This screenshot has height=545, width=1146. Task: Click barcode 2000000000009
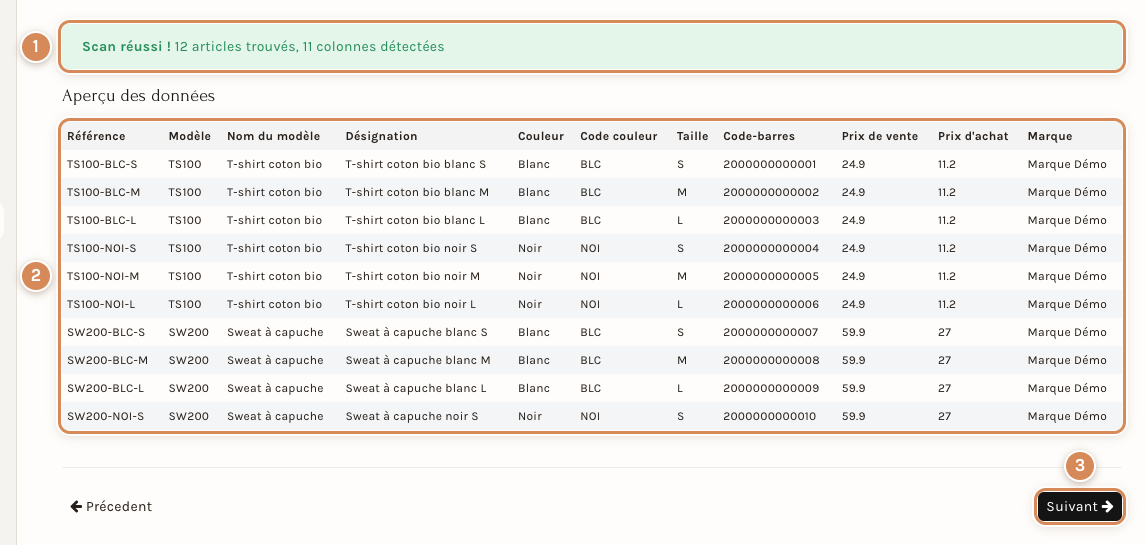coord(771,388)
